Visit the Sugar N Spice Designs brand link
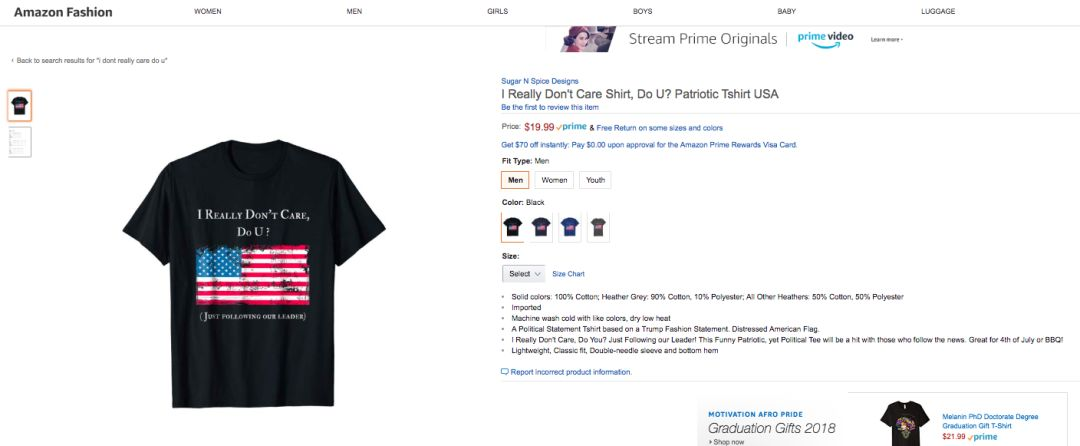This screenshot has height=446, width=1080. pos(539,81)
